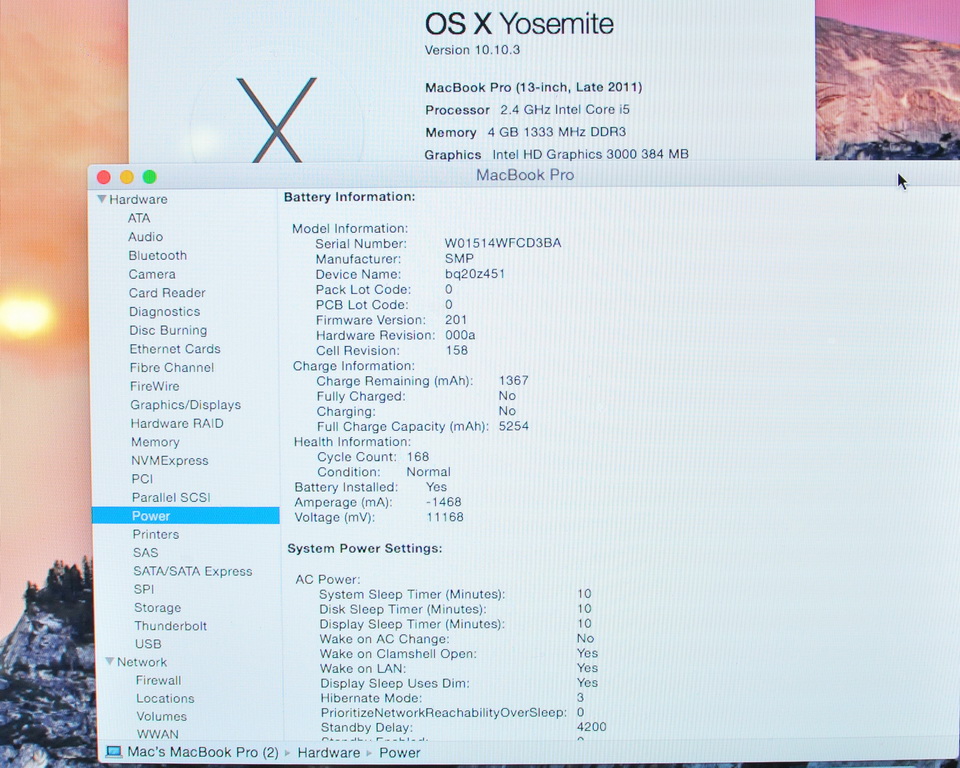Click the OS X logo in About window
Screen dimensions: 960x768
tap(277, 119)
